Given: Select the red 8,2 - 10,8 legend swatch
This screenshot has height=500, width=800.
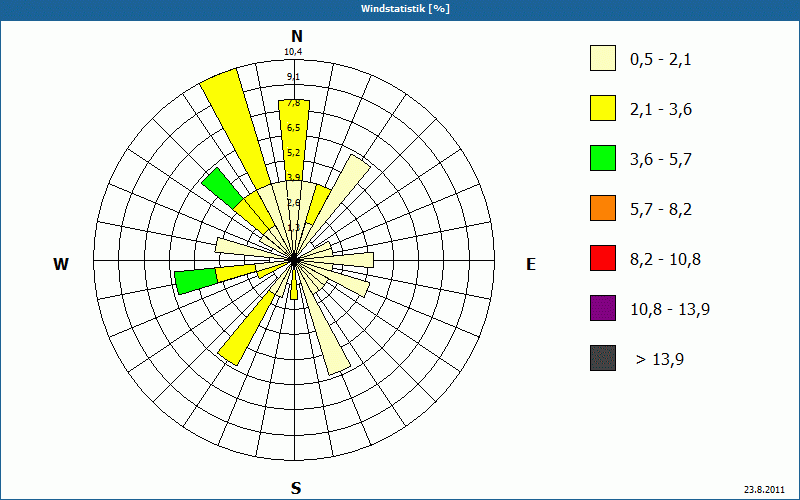Looking at the screenshot, I should [x=603, y=258].
